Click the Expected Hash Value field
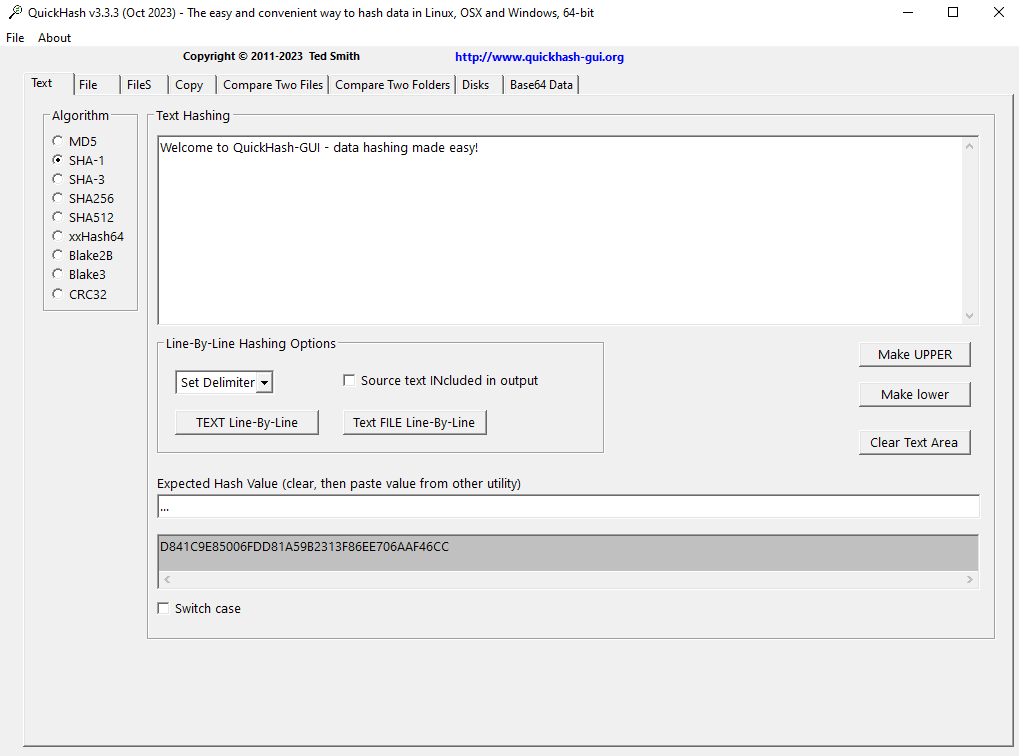 568,506
